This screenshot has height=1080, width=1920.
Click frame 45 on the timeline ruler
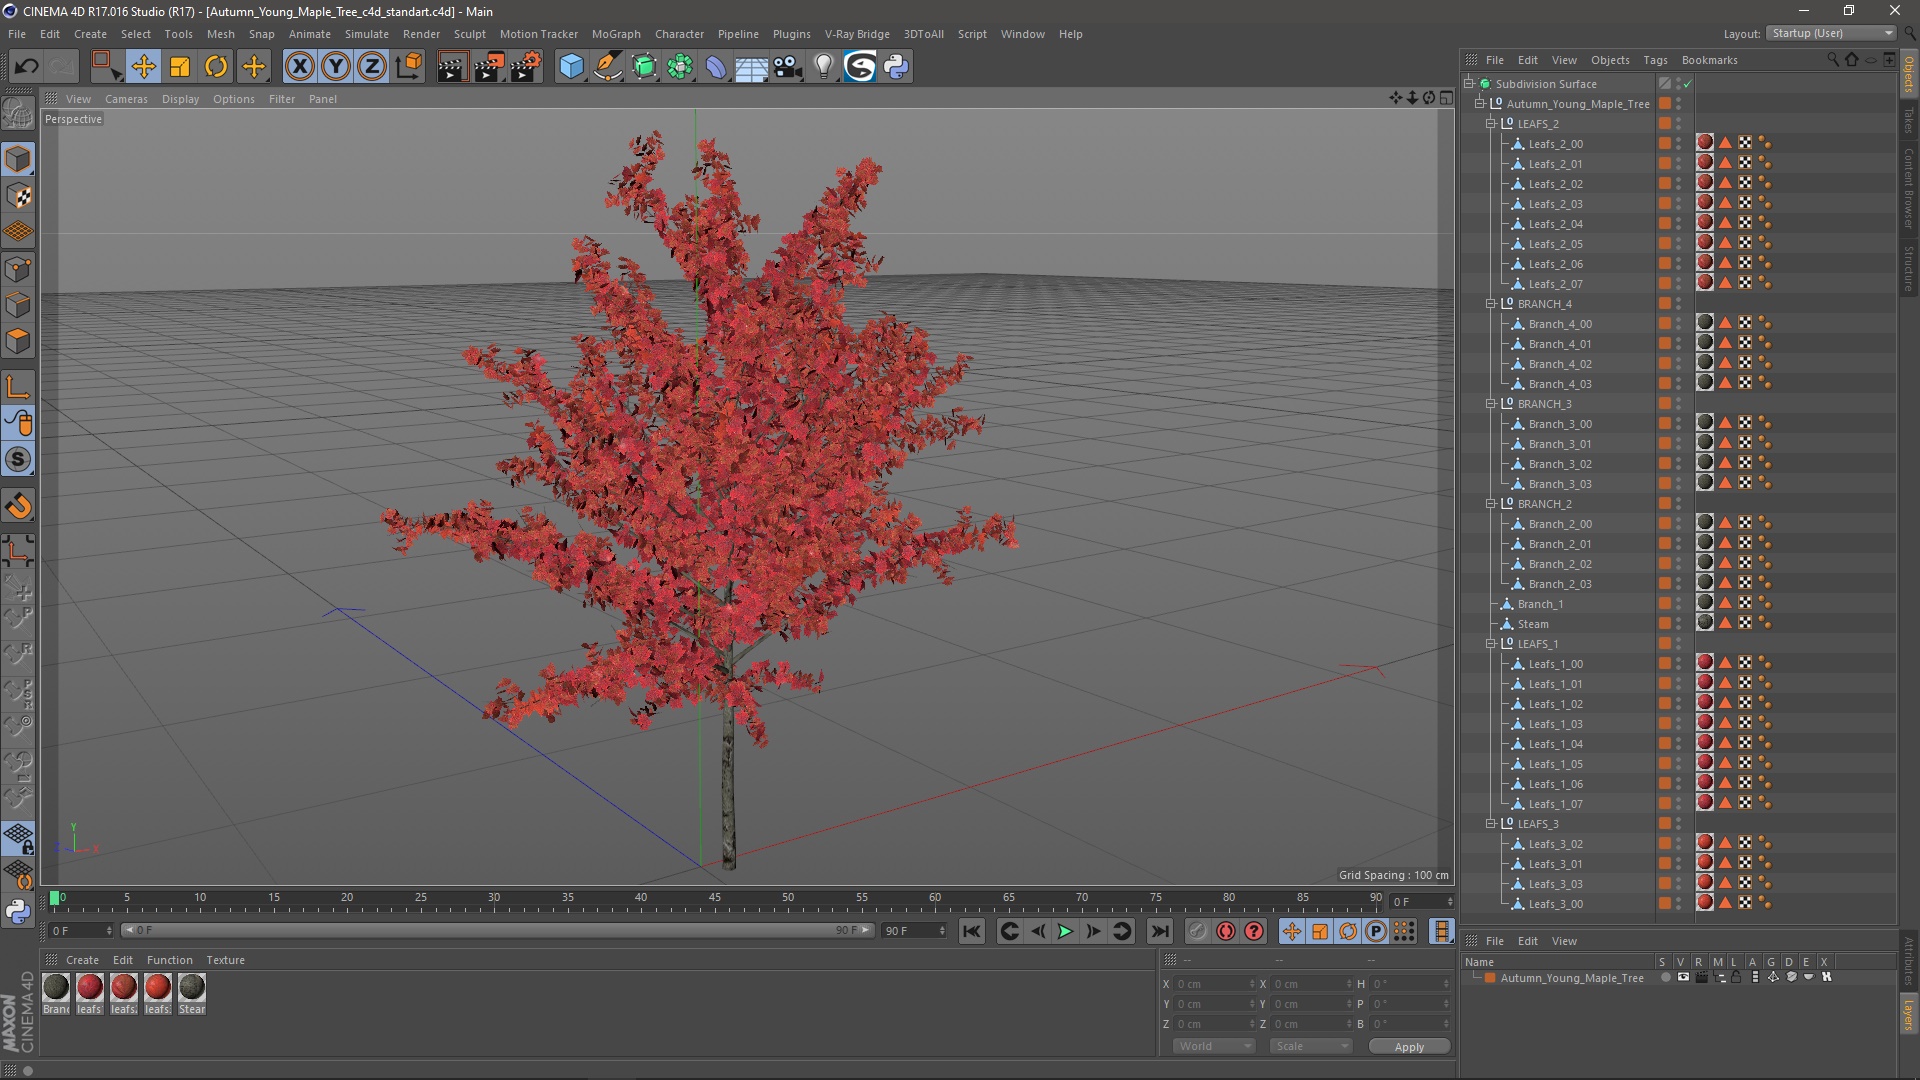click(x=714, y=898)
